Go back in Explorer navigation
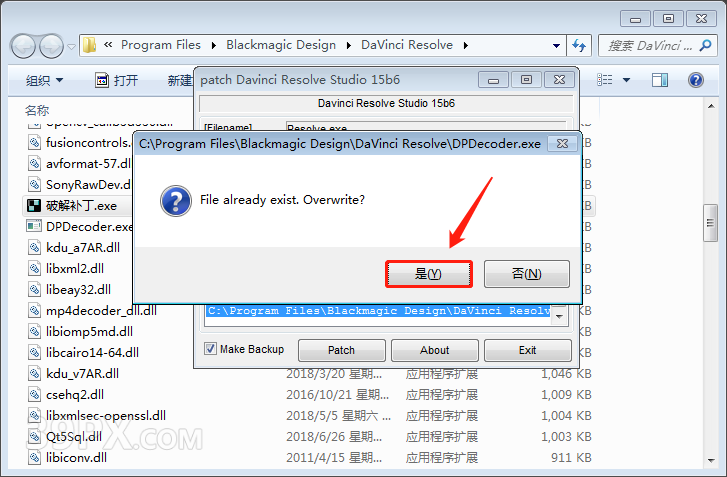 (x=23, y=46)
